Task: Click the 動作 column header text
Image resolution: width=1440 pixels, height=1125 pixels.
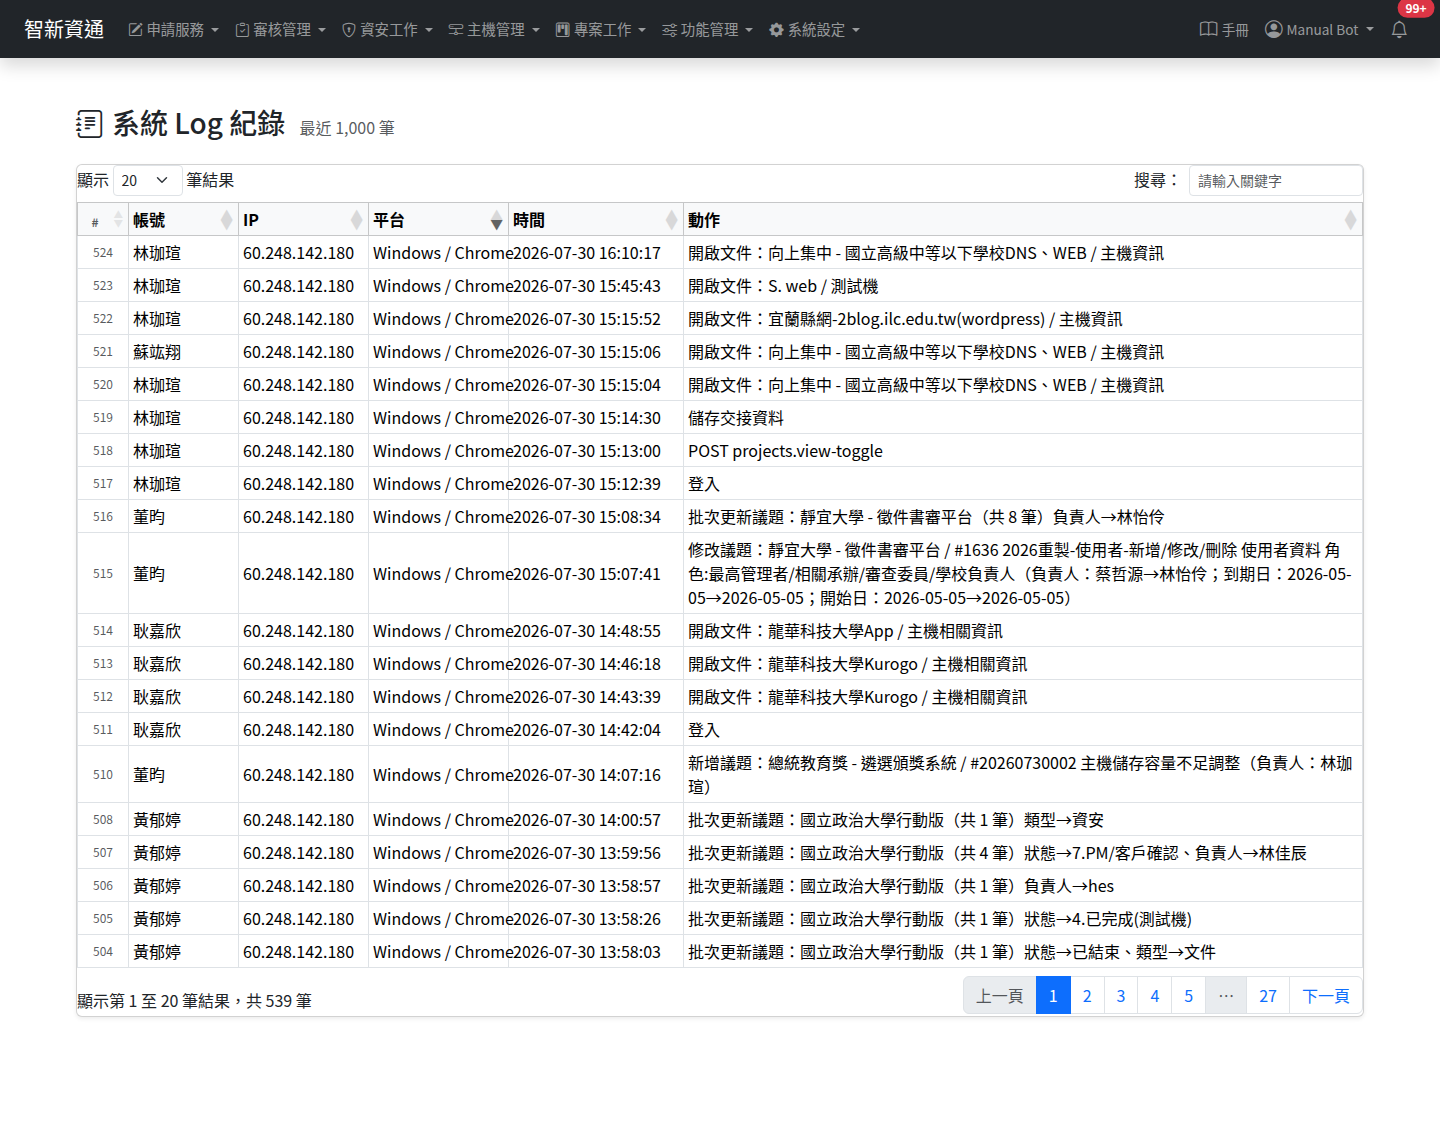Action: coord(704,220)
